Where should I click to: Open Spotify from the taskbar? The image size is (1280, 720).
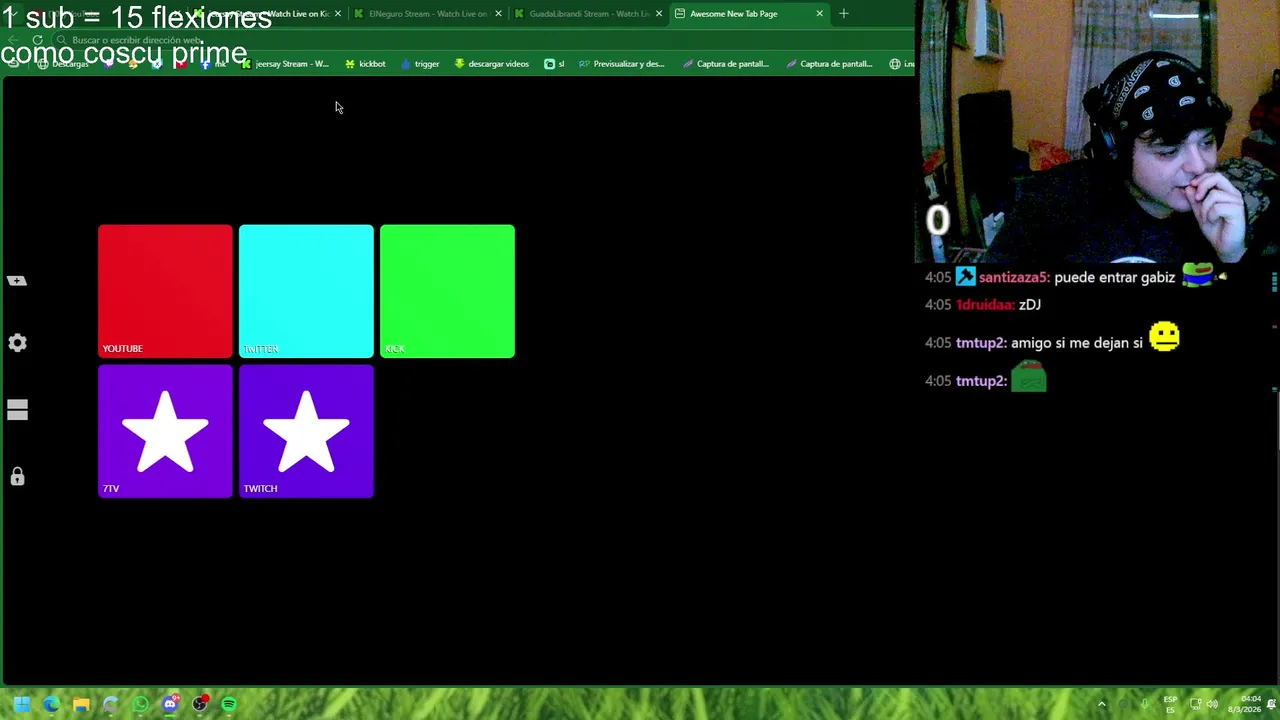pyautogui.click(x=229, y=704)
